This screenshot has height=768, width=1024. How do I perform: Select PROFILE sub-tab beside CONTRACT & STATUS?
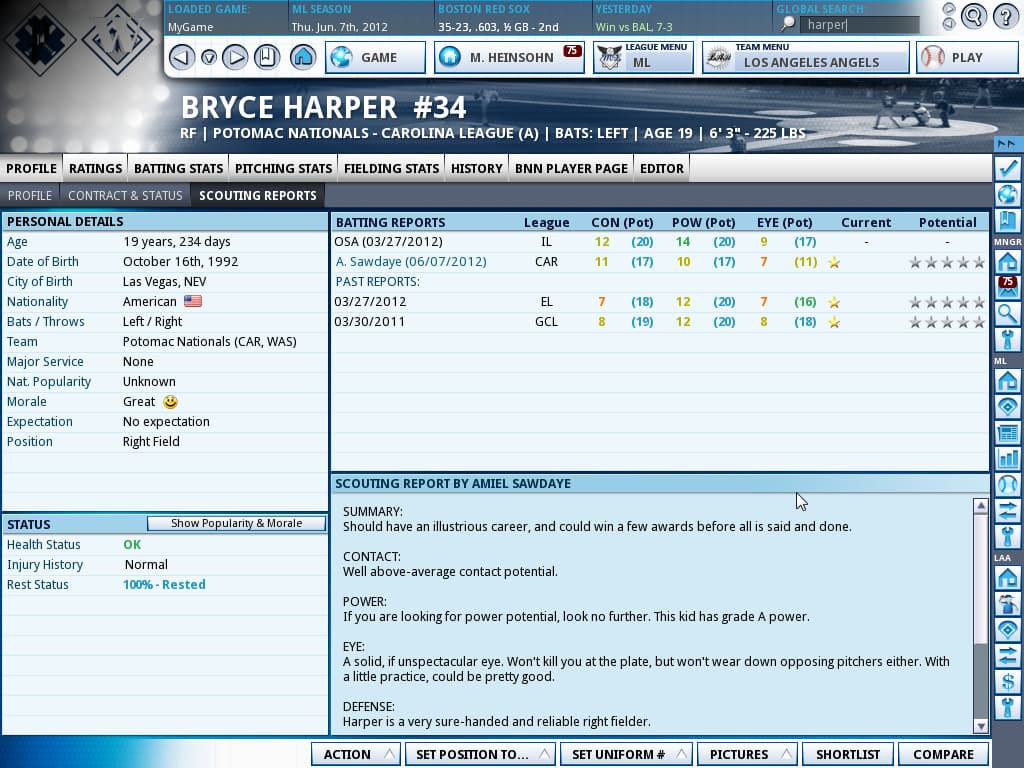[x=30, y=195]
